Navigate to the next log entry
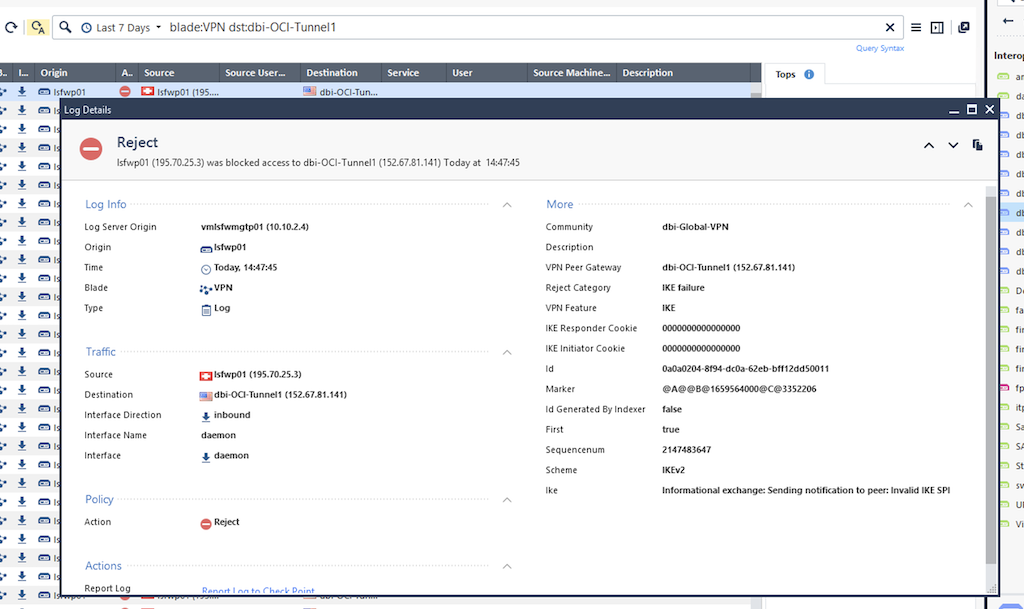 [953, 144]
